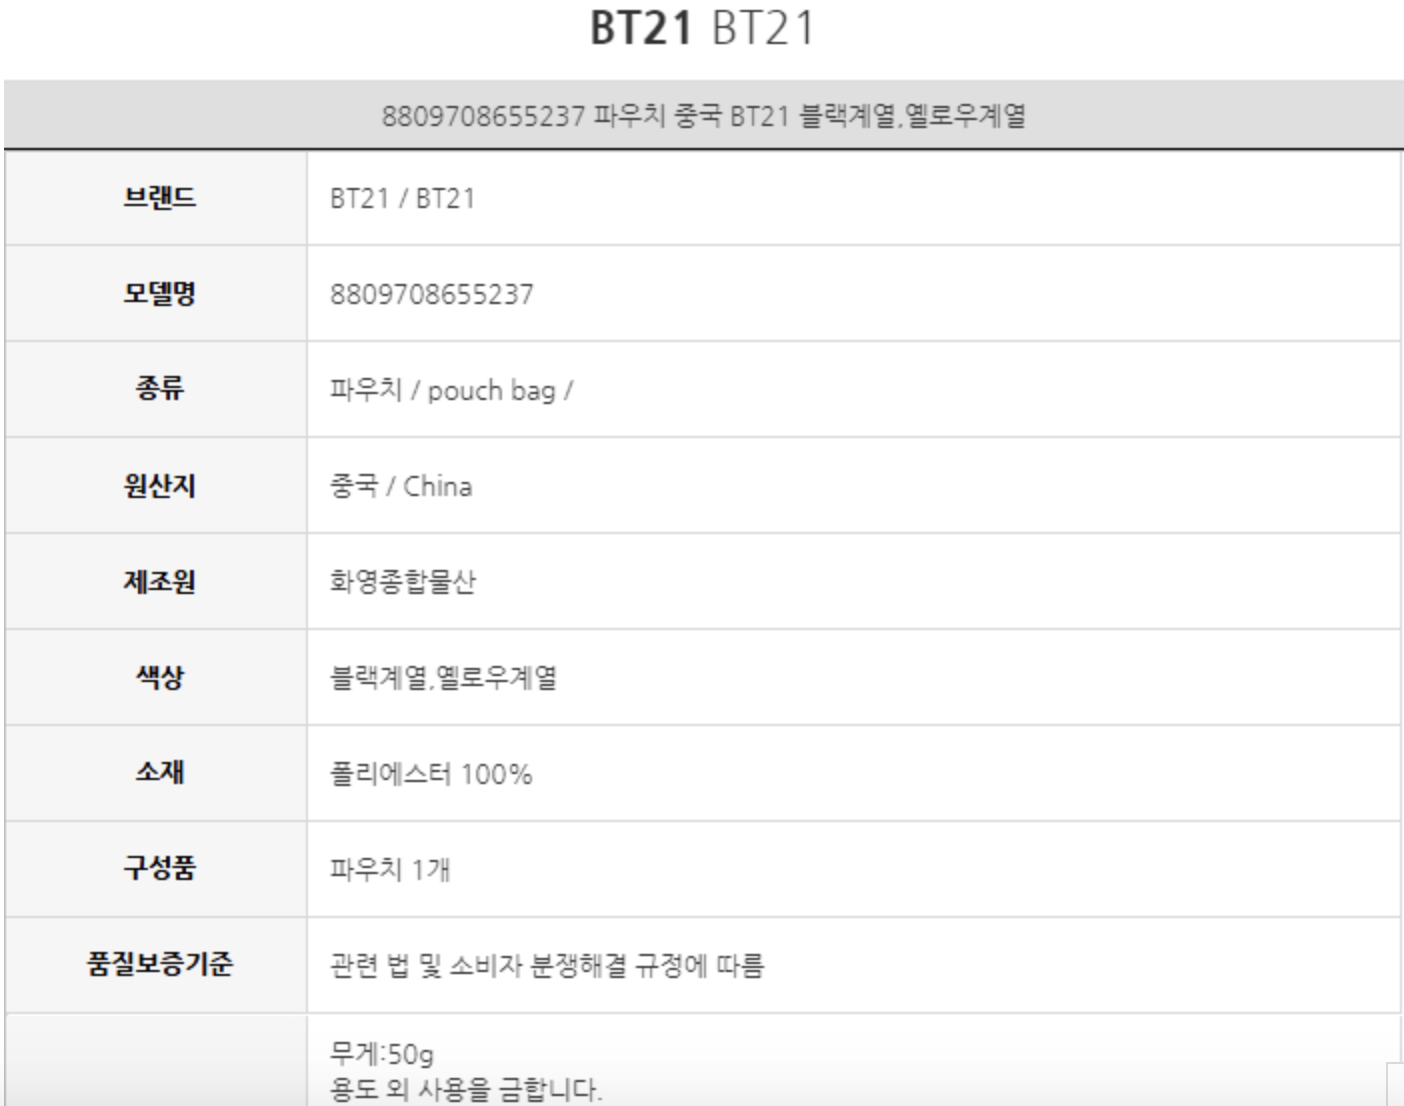Select the 제조원 row label
Screen dimensions: 1404x1106
[159, 581]
